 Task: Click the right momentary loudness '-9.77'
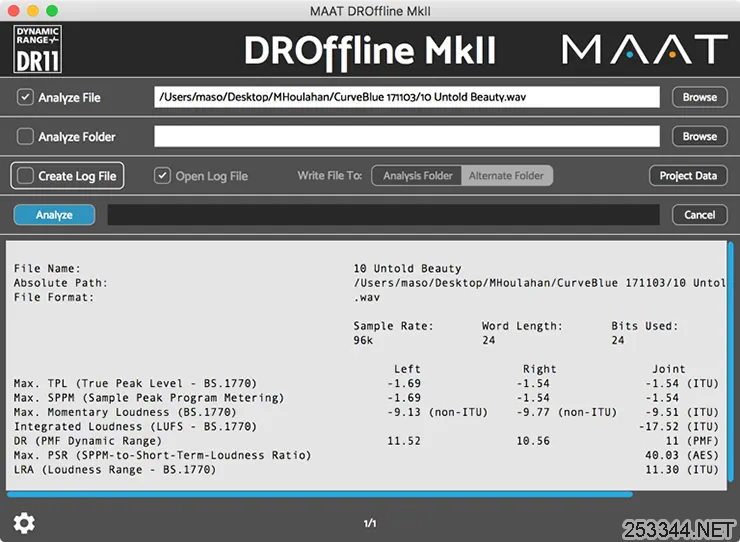click(x=533, y=412)
